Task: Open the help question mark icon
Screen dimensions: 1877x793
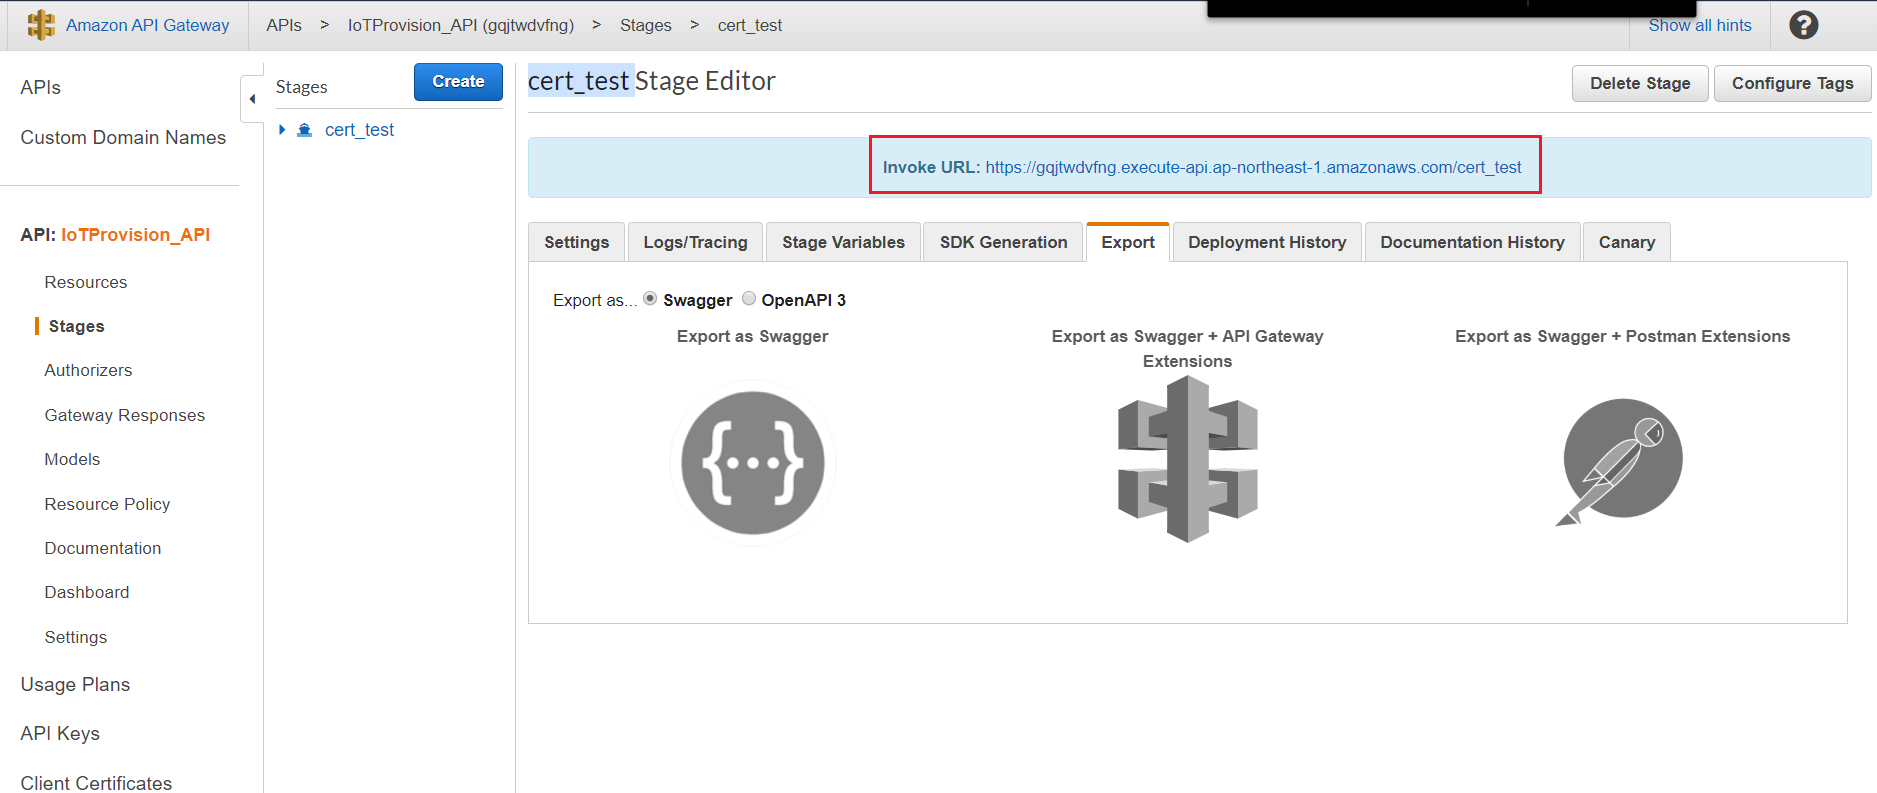Action: pyautogui.click(x=1803, y=25)
